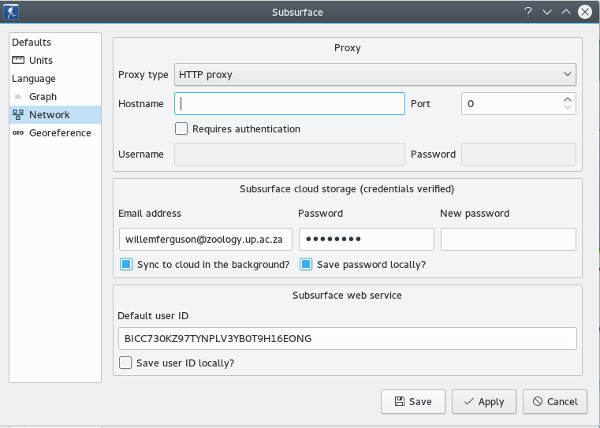Click the Units ruler icon in sidebar
The image size is (600, 428).
[x=18, y=60]
